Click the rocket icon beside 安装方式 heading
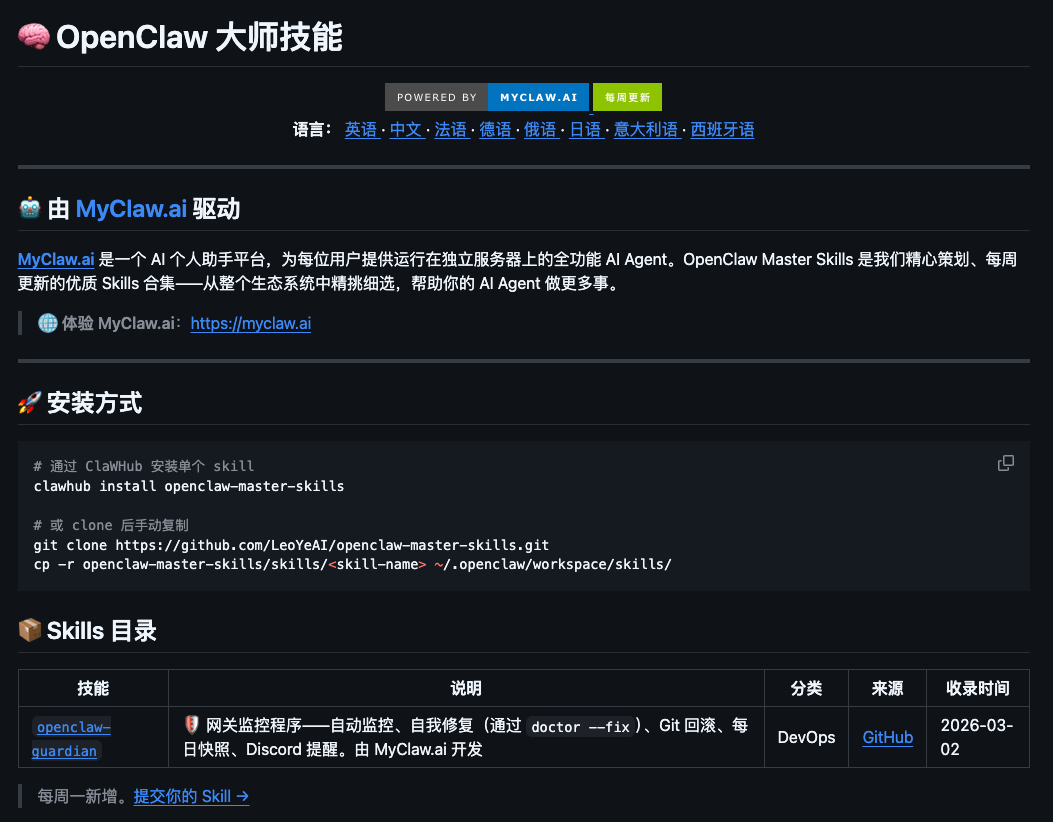The width and height of the screenshot is (1053, 822). pos(31,403)
